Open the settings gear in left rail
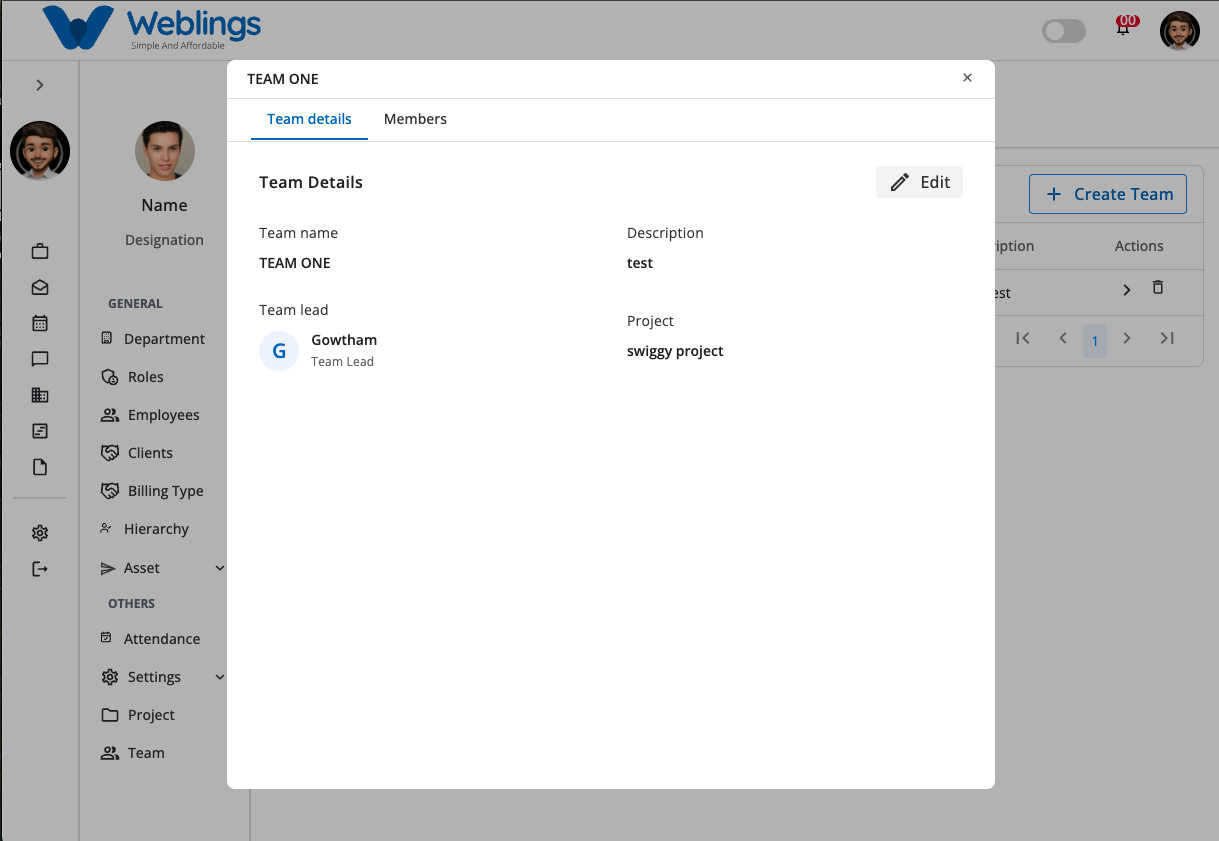 [x=40, y=533]
